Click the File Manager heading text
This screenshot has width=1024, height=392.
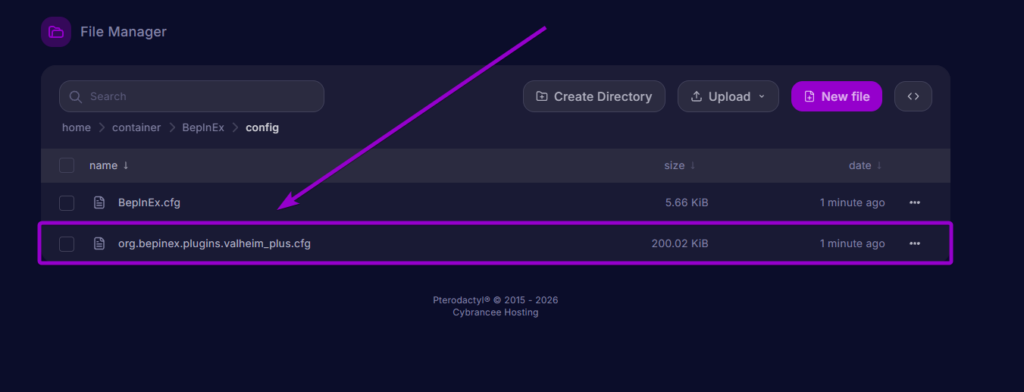(x=123, y=31)
